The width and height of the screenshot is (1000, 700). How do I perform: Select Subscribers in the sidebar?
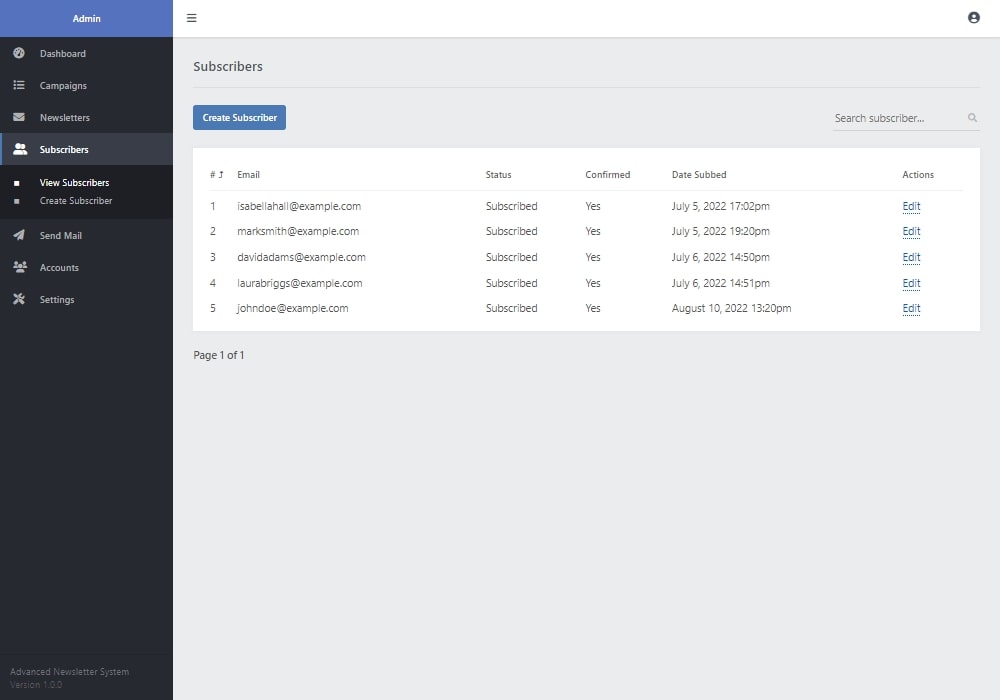[x=86, y=149]
